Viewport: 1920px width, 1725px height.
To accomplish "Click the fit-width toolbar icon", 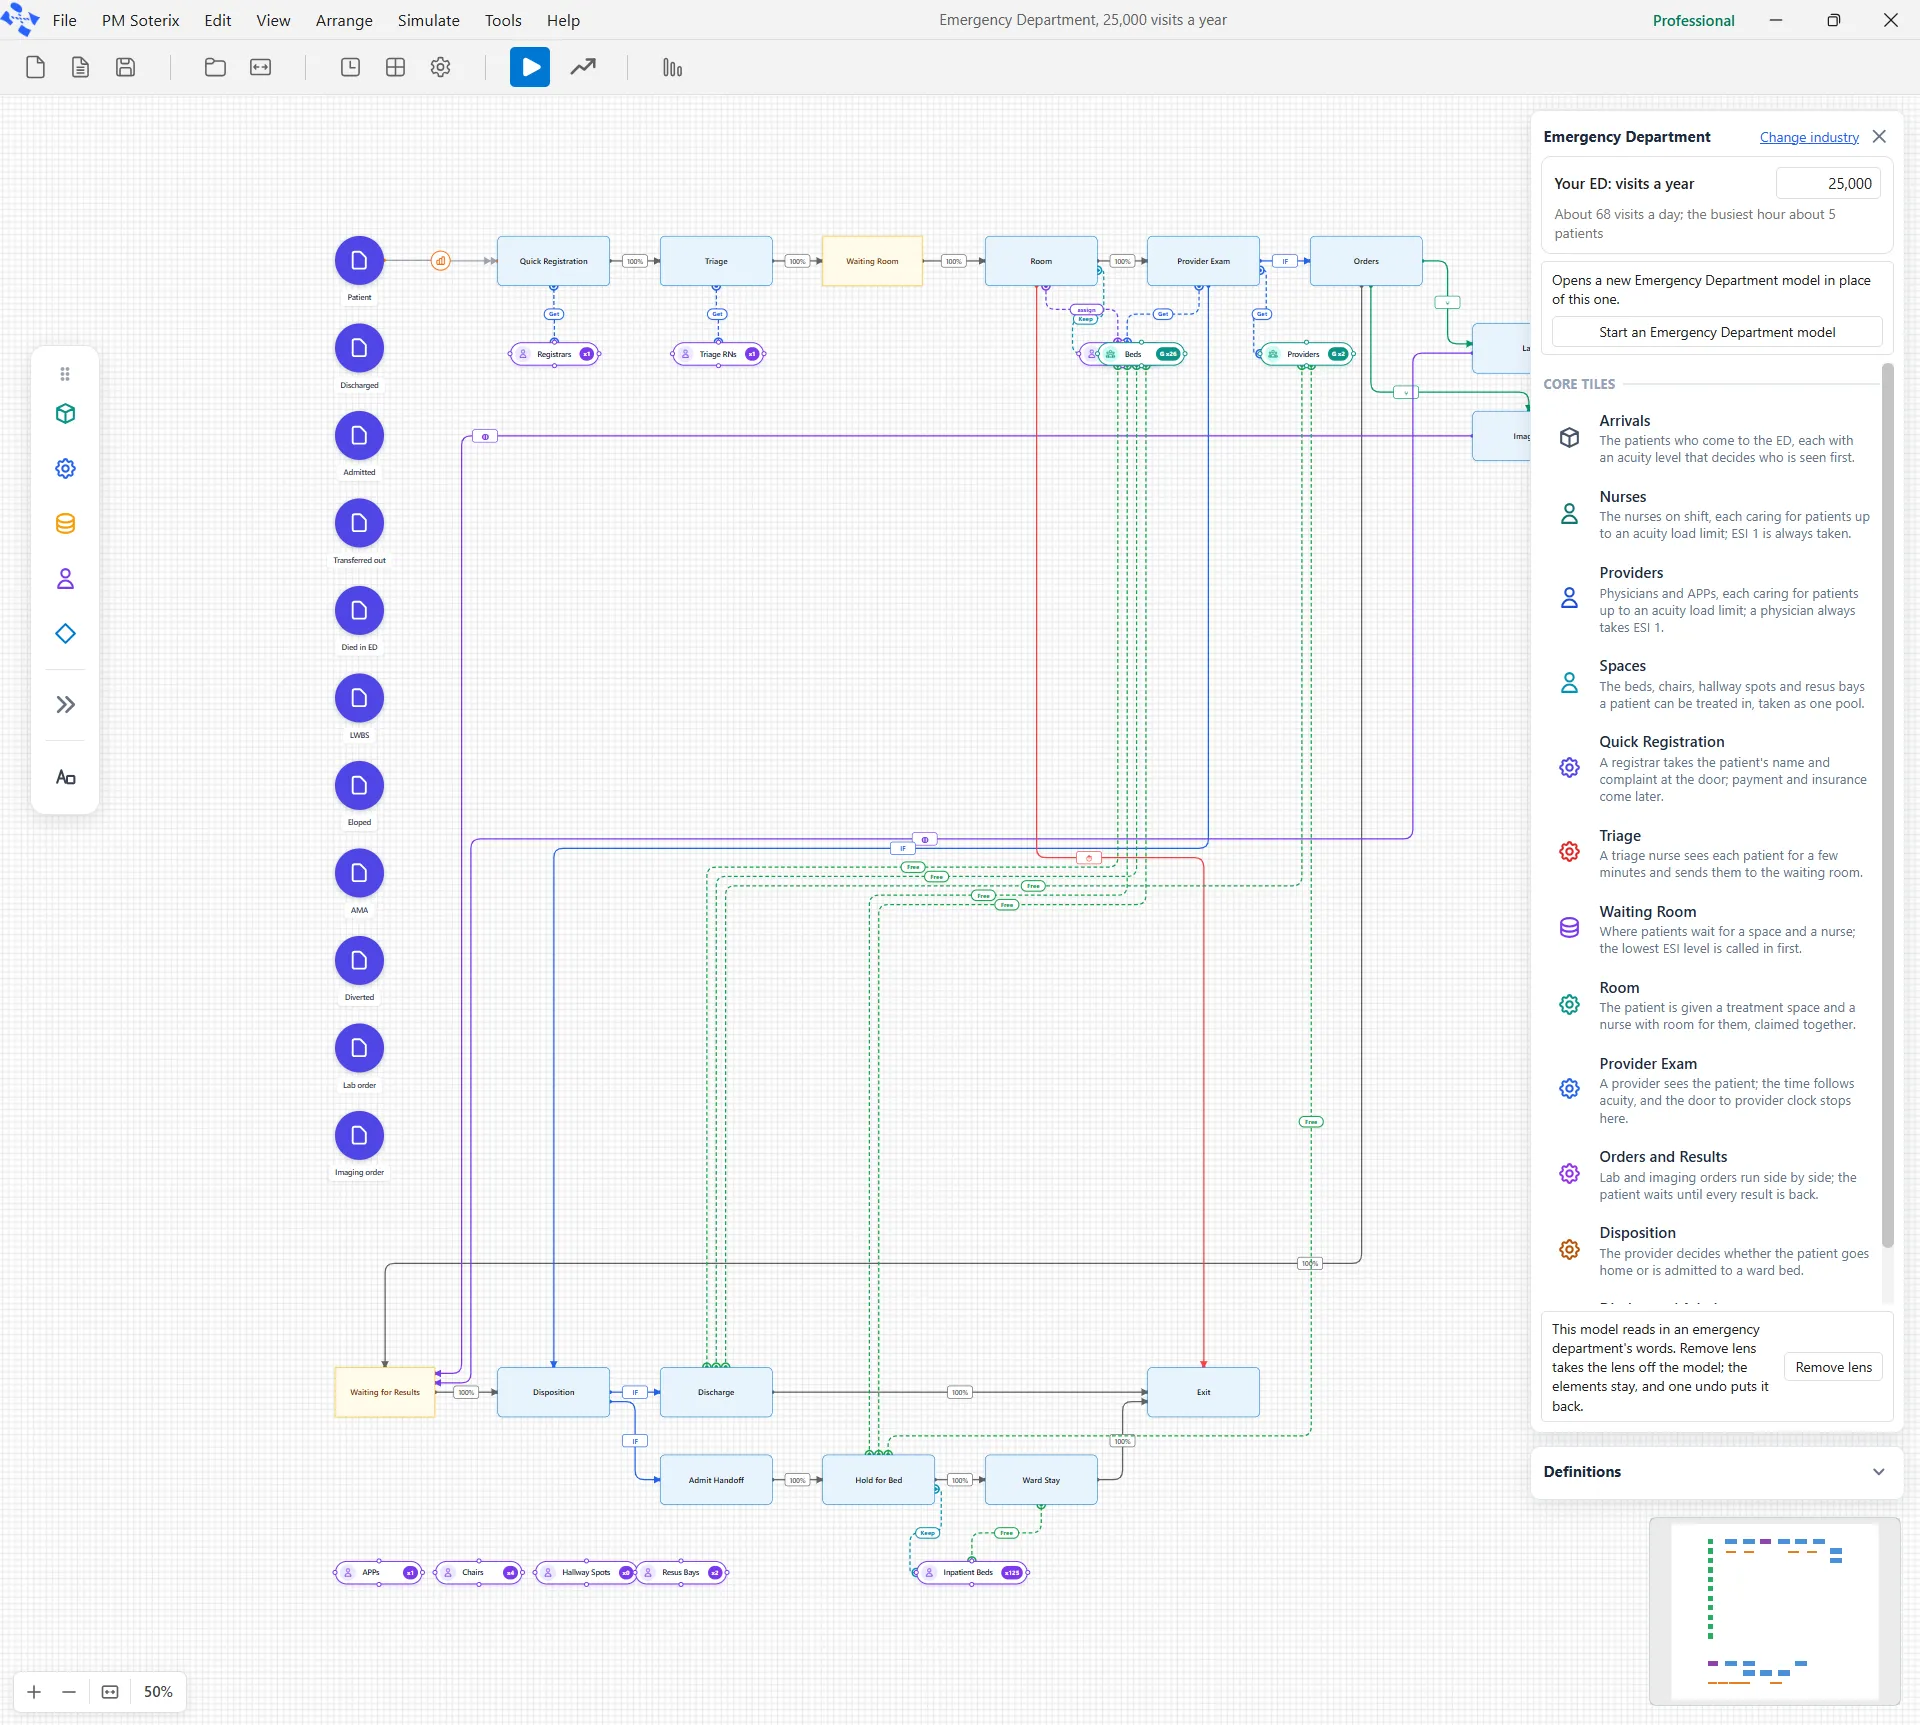I will (x=260, y=67).
